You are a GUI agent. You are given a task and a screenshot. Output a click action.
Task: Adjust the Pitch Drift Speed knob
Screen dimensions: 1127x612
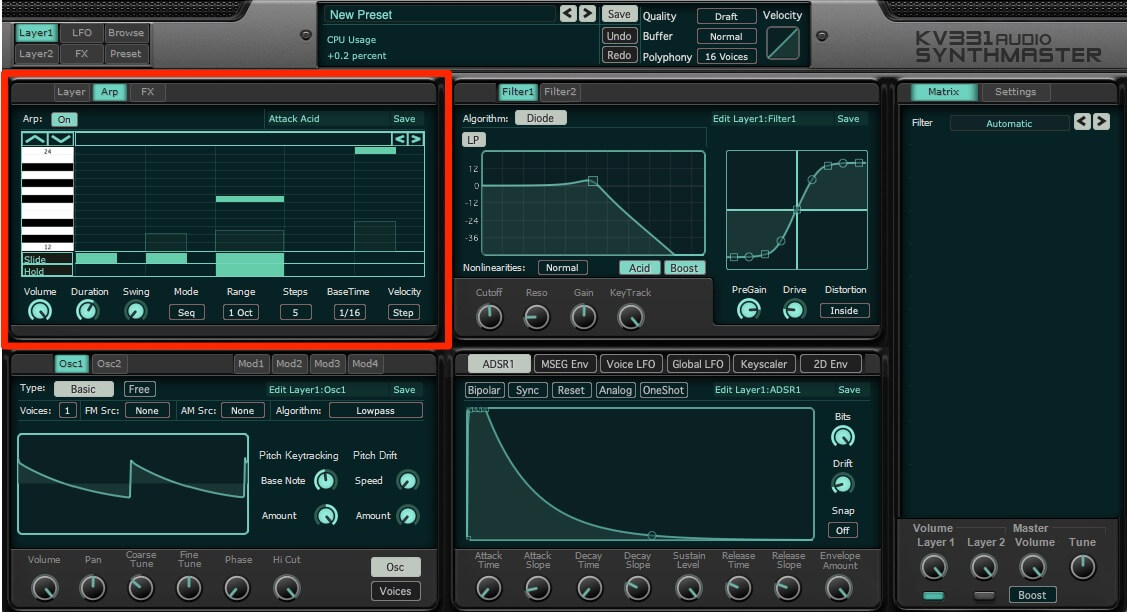[x=408, y=480]
